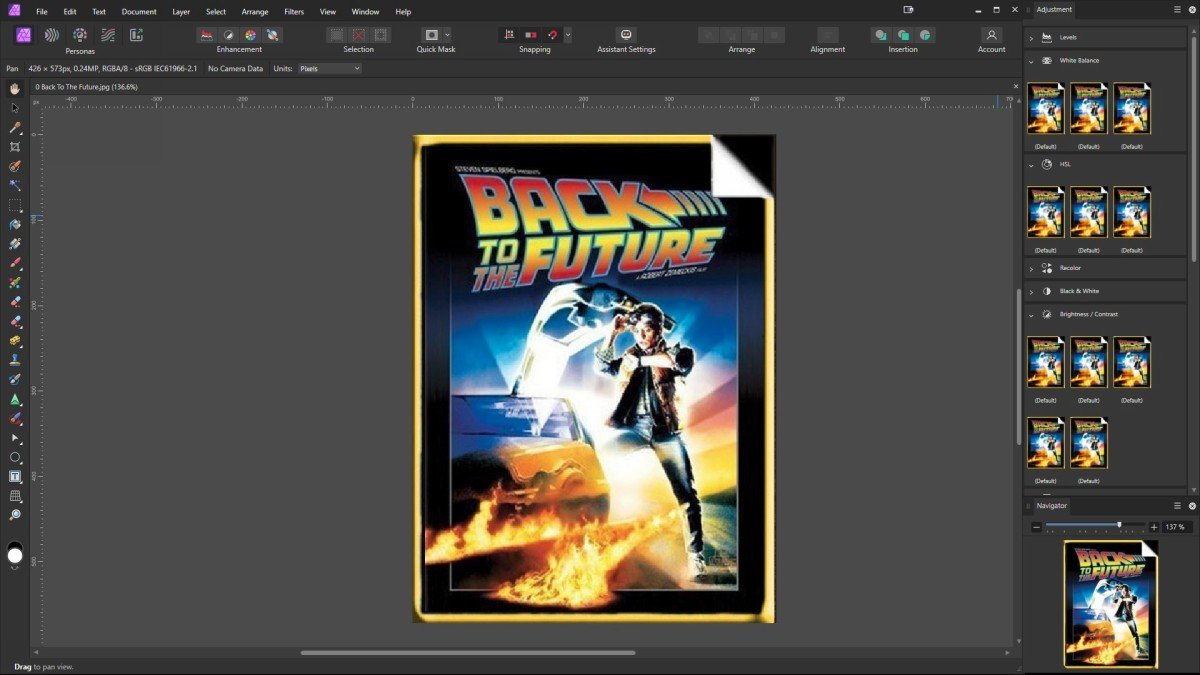
Task: Toggle Snapping magnet icon
Action: pos(553,34)
